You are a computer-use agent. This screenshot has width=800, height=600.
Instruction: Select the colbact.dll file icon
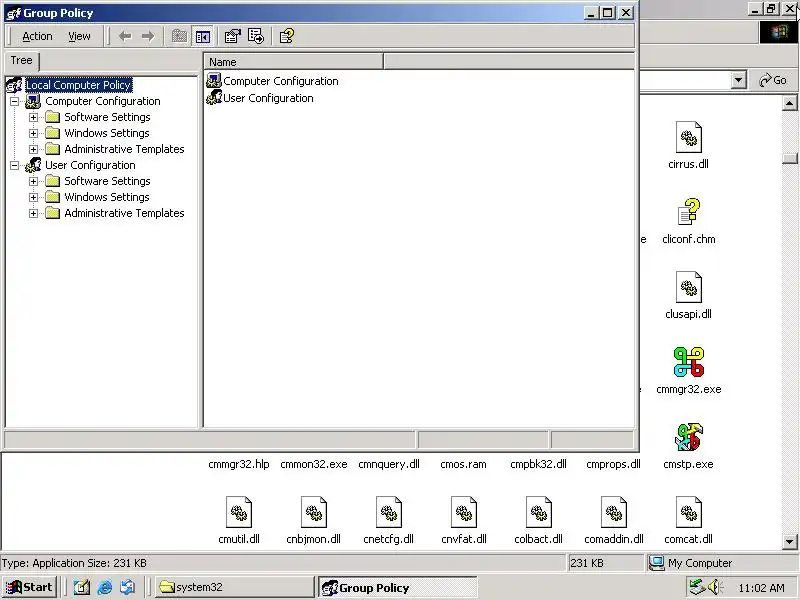(539, 512)
